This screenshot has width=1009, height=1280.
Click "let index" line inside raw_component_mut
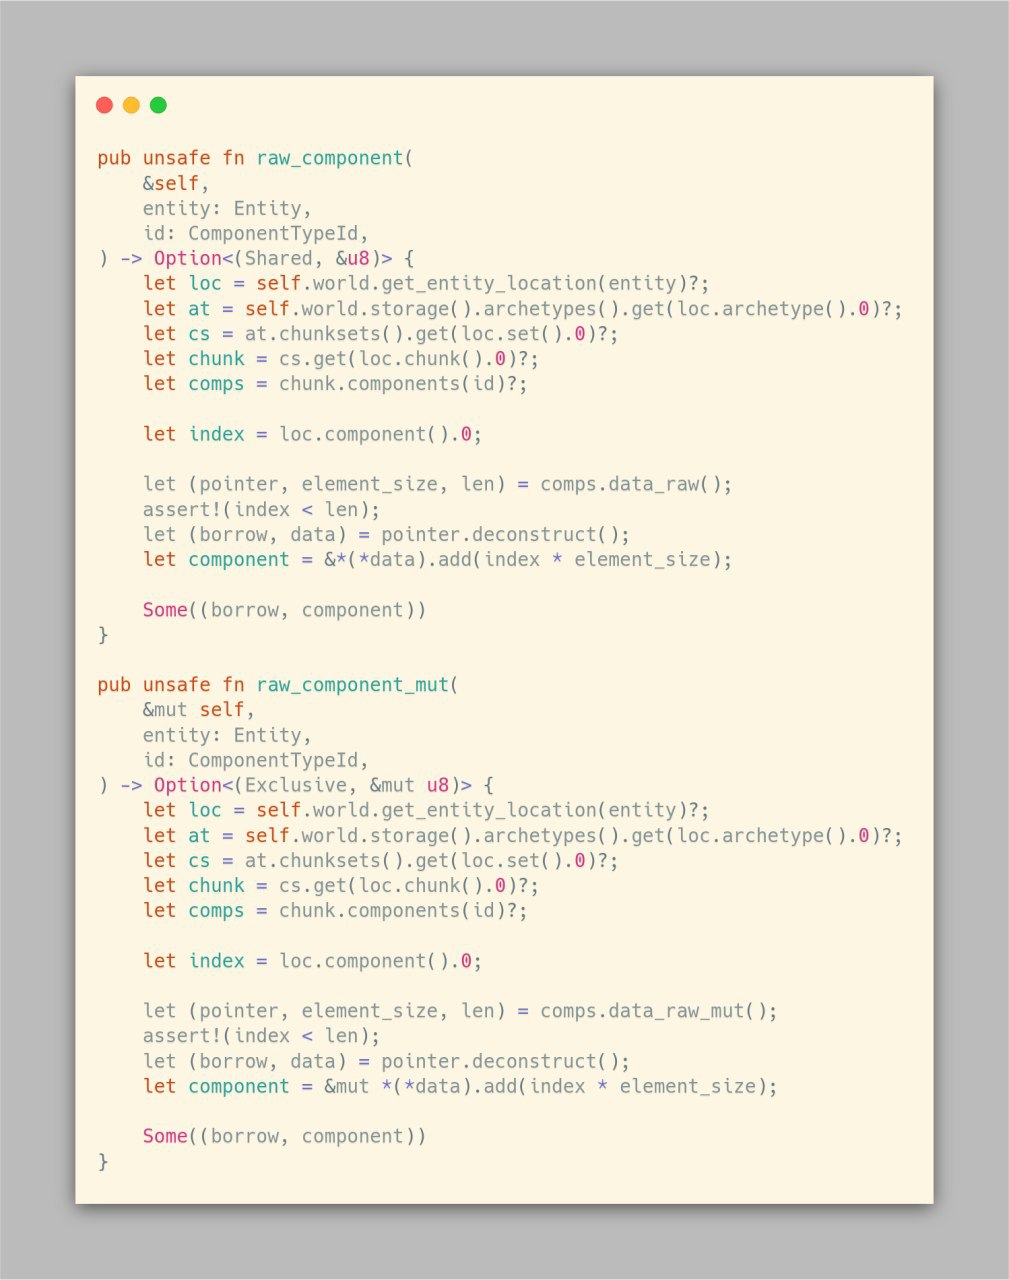click(312, 961)
